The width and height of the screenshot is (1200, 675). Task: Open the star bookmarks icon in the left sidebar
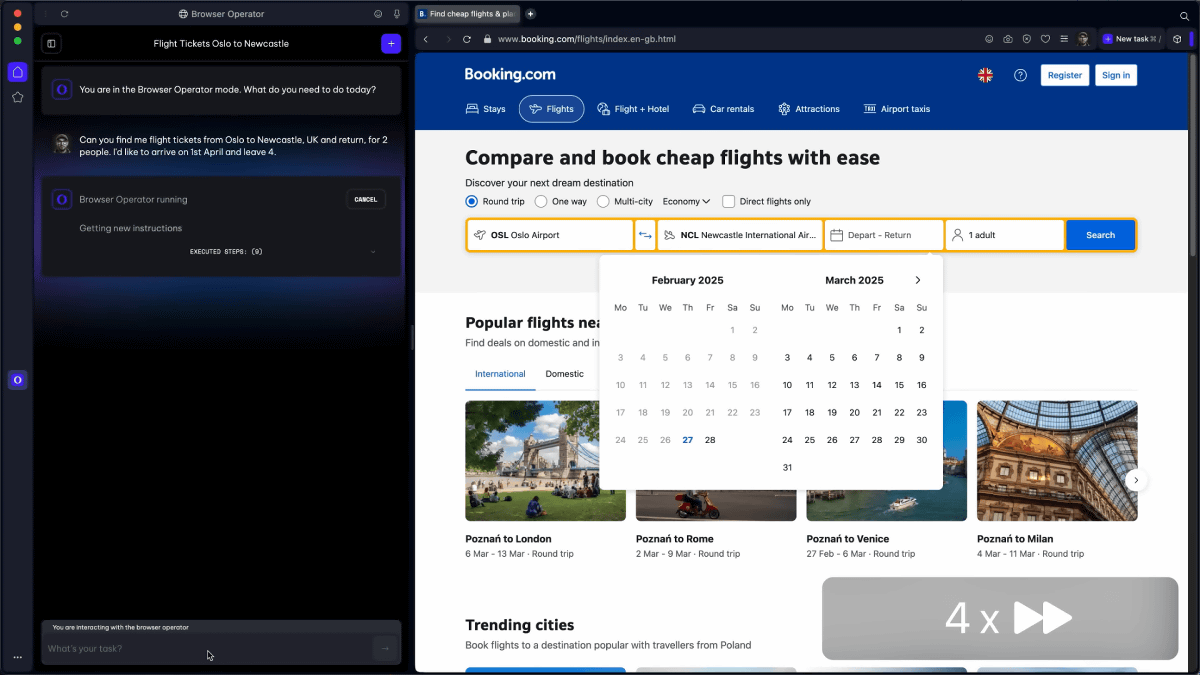pos(18,97)
